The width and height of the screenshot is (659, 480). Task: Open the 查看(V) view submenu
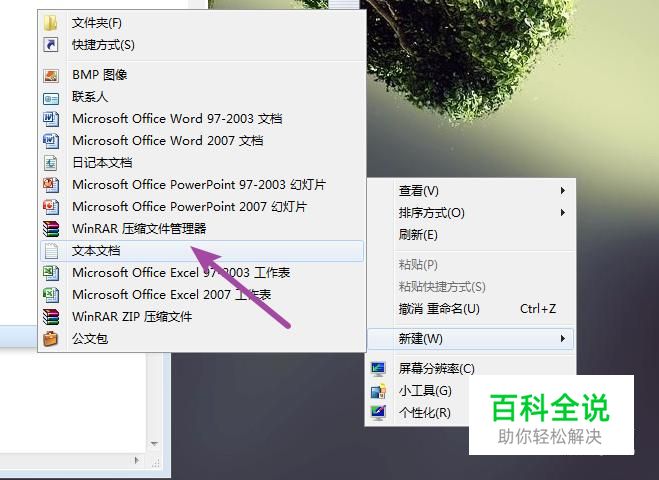(x=470, y=191)
